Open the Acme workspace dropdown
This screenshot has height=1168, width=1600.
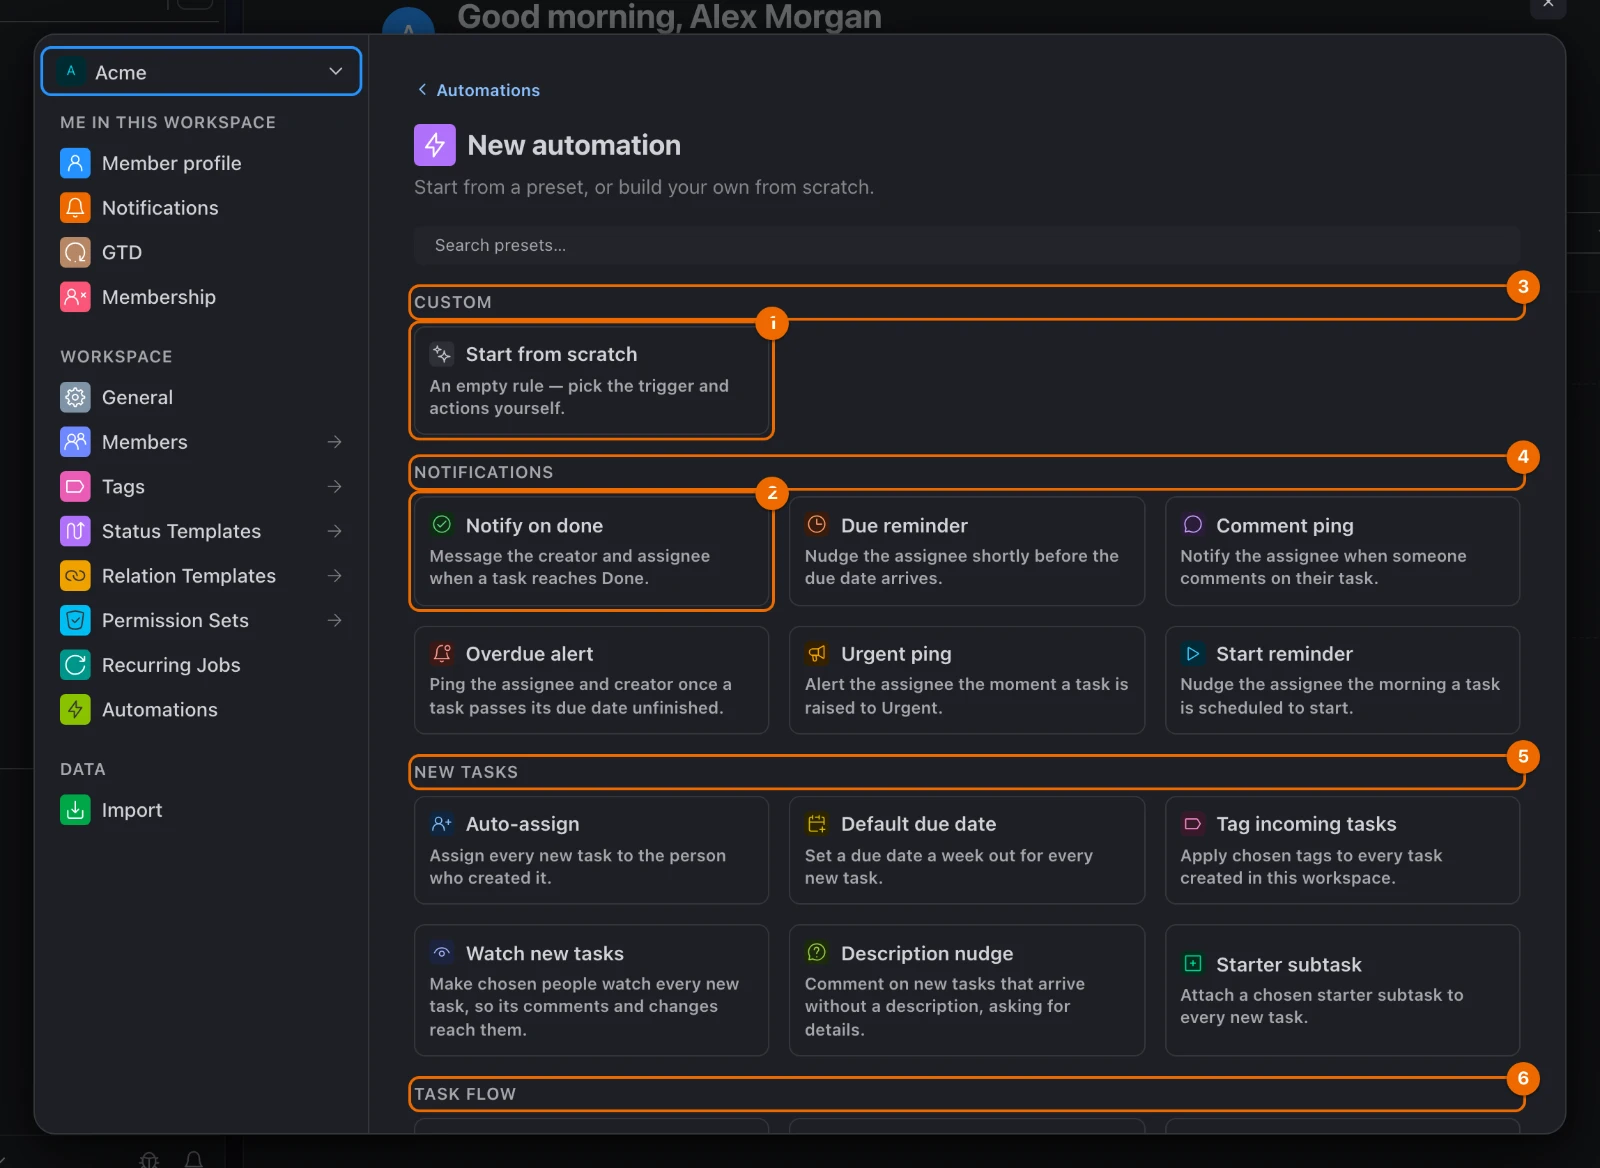coord(201,72)
